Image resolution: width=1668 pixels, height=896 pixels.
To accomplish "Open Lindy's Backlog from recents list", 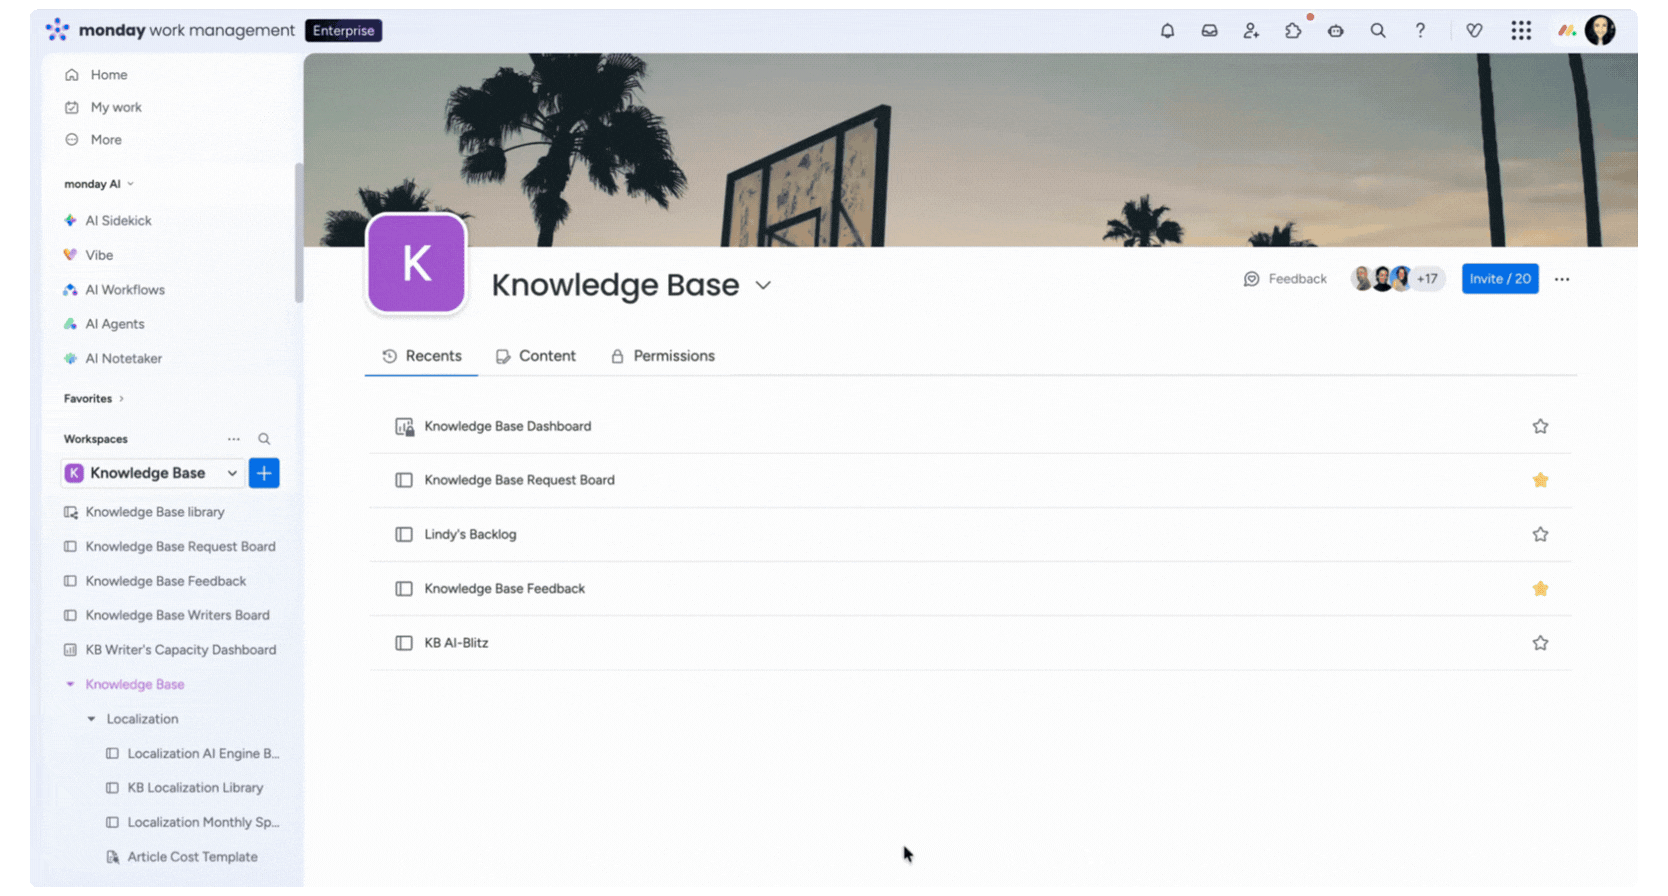I will 470,534.
